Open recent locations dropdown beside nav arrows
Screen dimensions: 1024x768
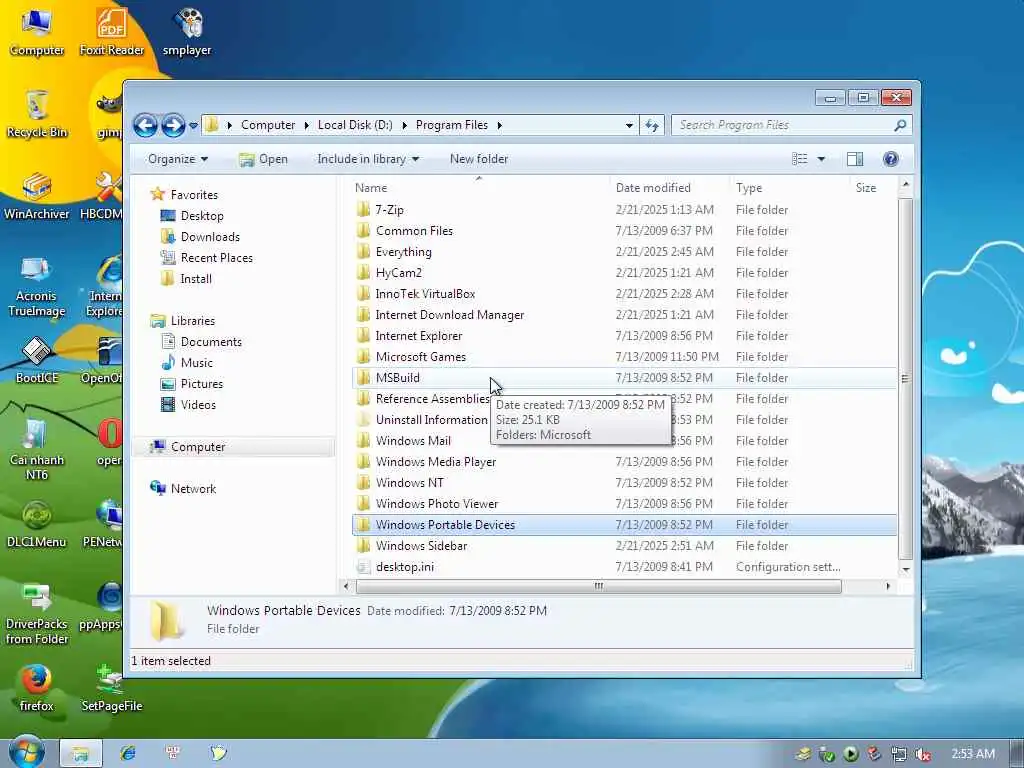[x=193, y=125]
